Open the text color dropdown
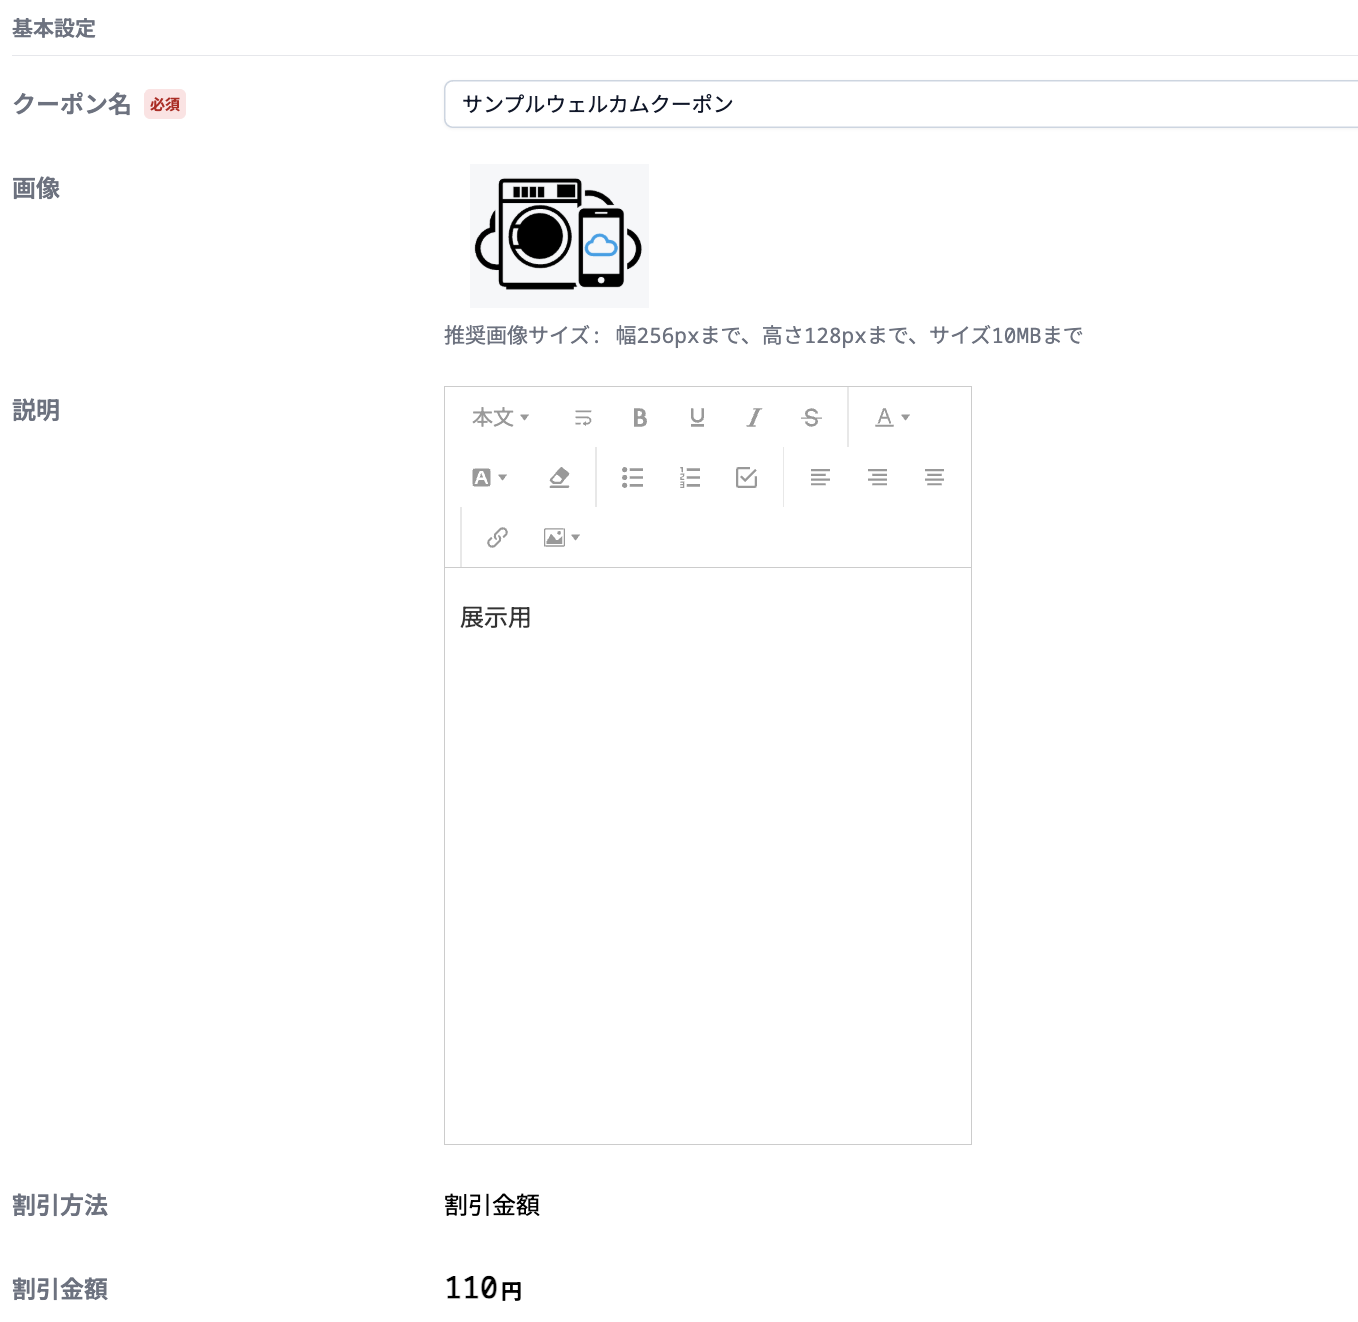 tap(892, 418)
